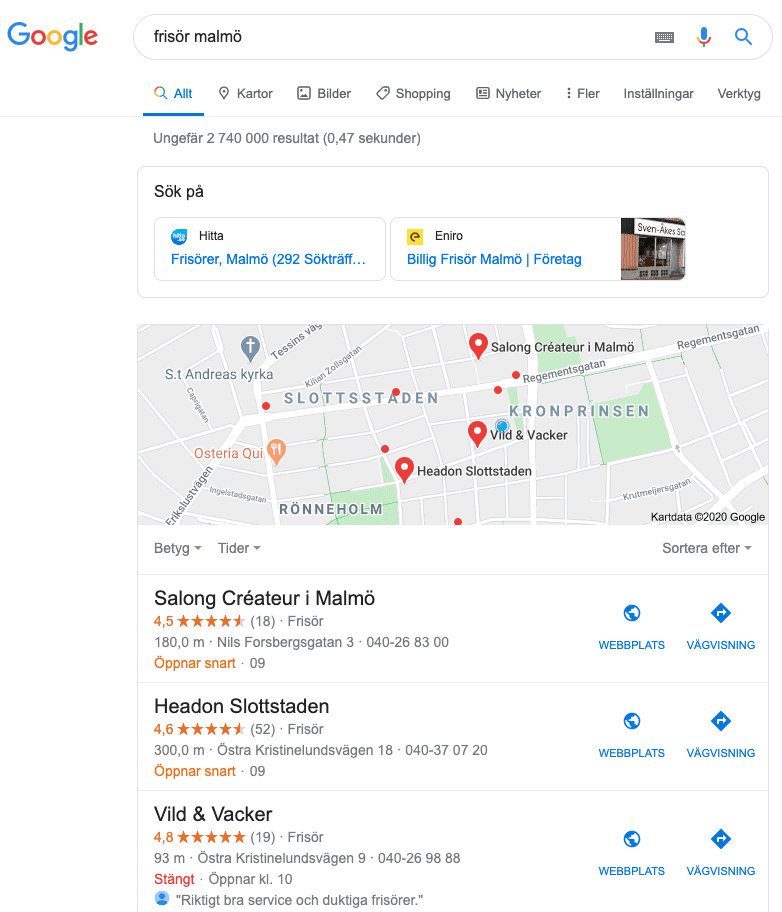Click the Headon Slottstaden map label
The width and height of the screenshot is (782, 912).
pyautogui.click(x=474, y=471)
